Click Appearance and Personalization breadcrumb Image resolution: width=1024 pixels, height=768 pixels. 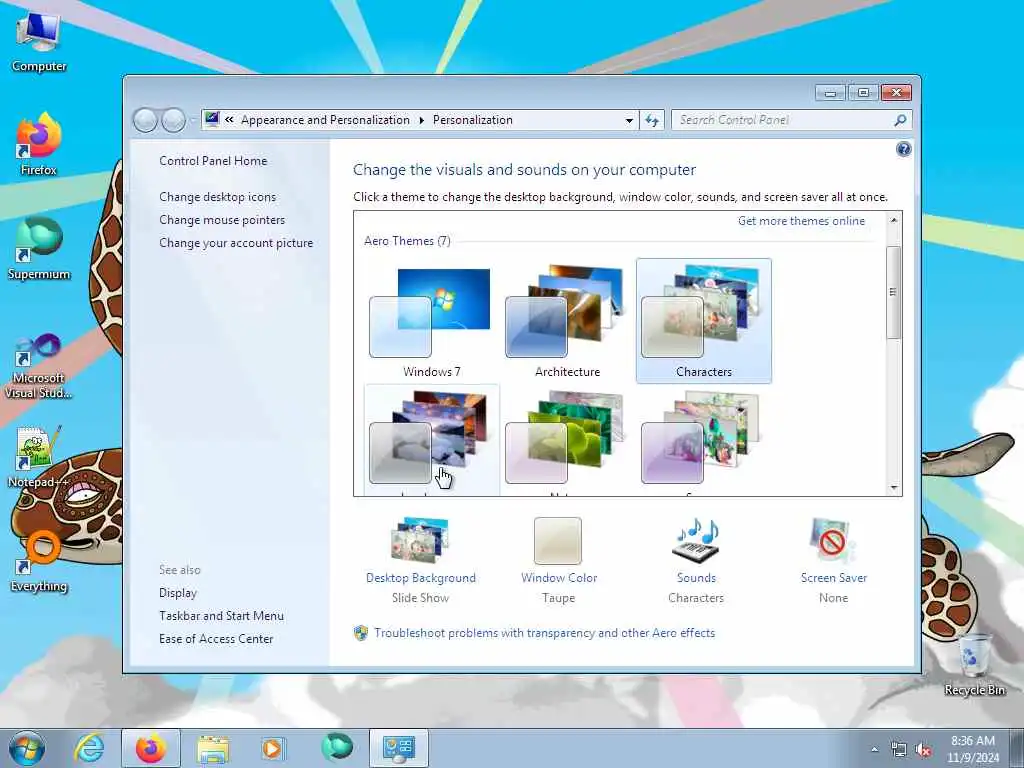(325, 120)
